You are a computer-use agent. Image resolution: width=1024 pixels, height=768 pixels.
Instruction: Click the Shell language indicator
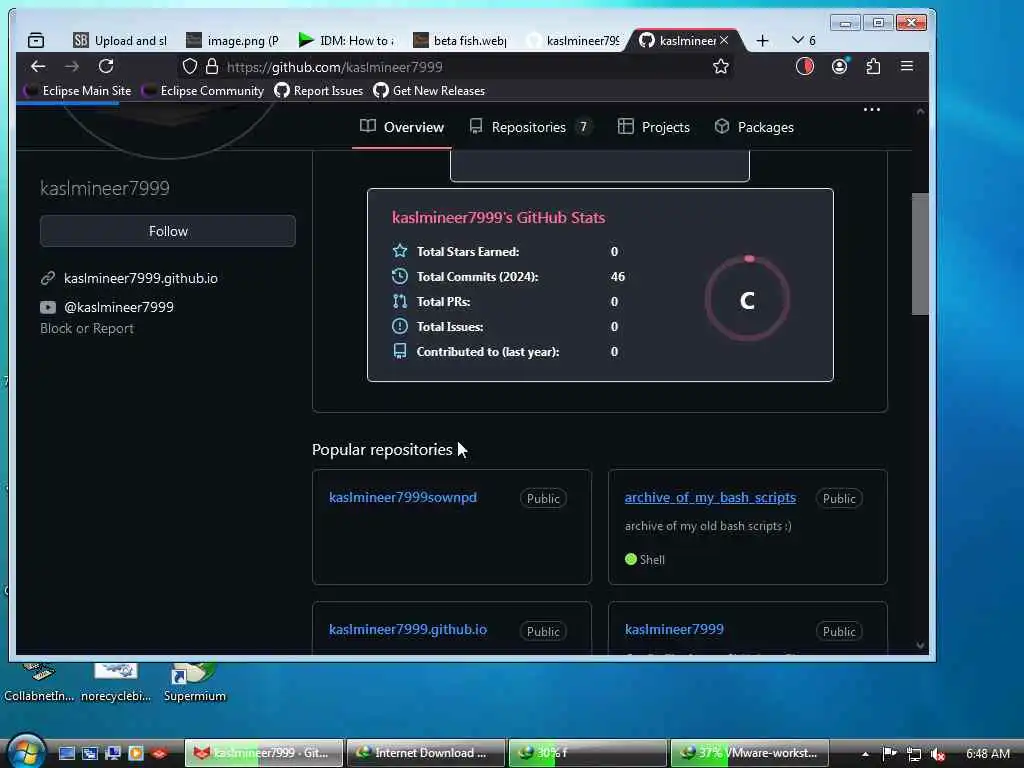pos(645,560)
